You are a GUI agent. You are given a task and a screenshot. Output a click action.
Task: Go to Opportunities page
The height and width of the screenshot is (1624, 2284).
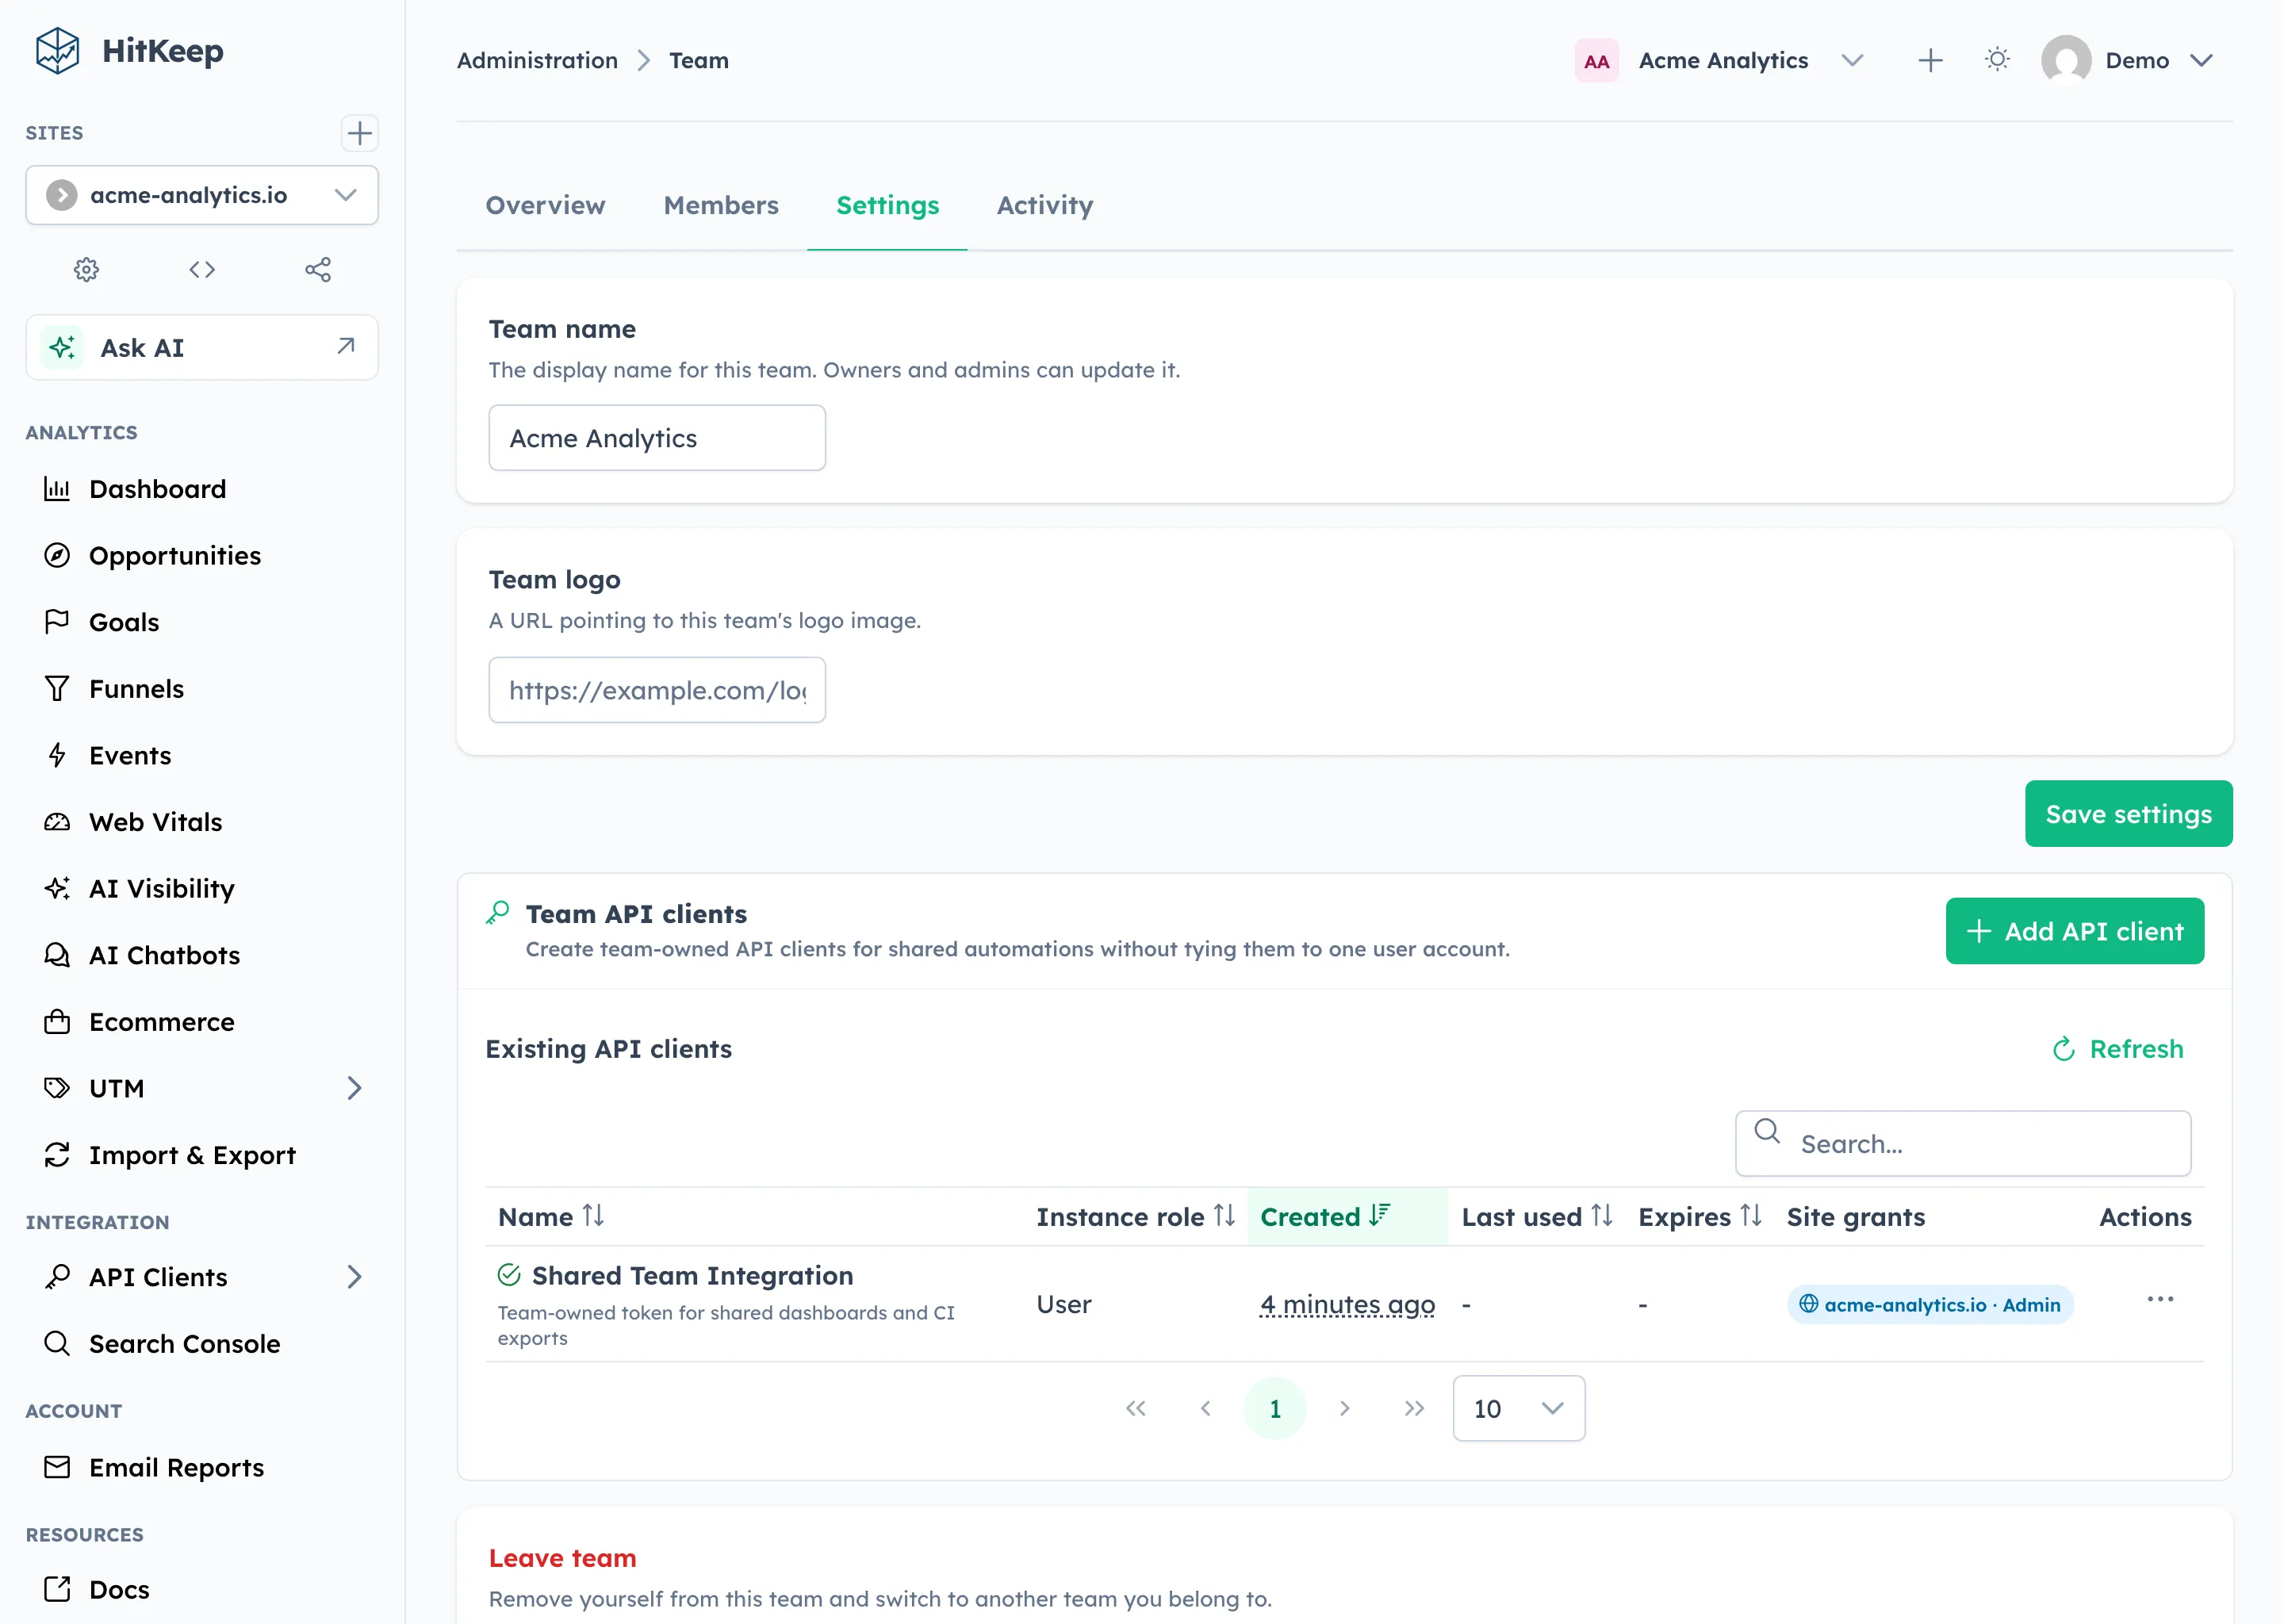202,555
